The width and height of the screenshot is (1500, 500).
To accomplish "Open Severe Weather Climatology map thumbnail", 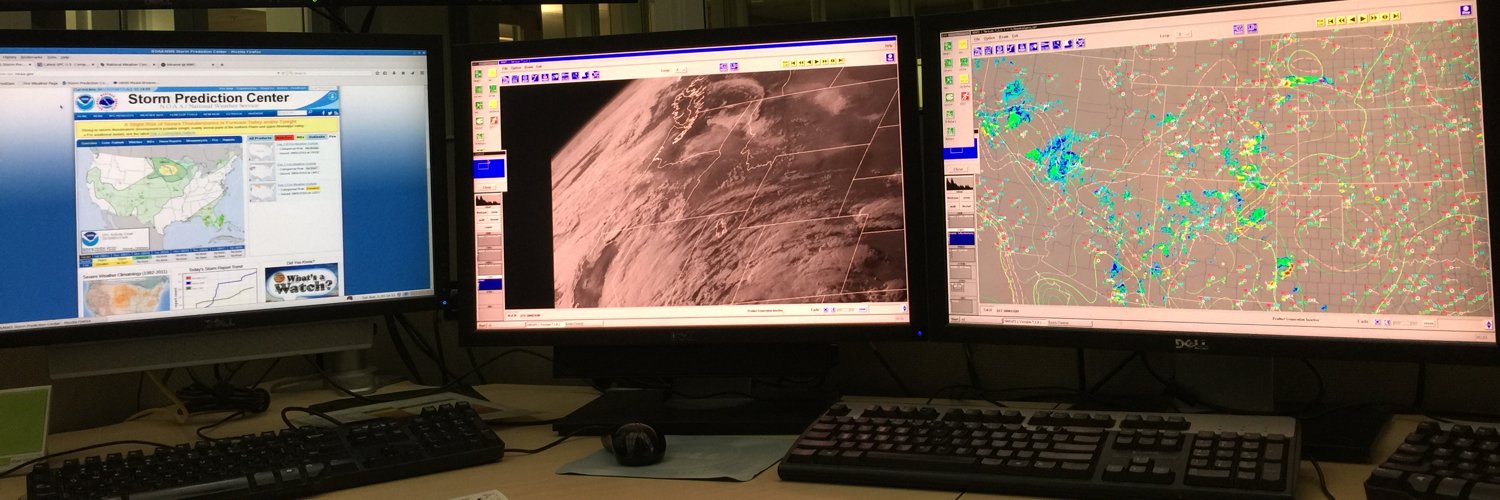I will point(126,296).
